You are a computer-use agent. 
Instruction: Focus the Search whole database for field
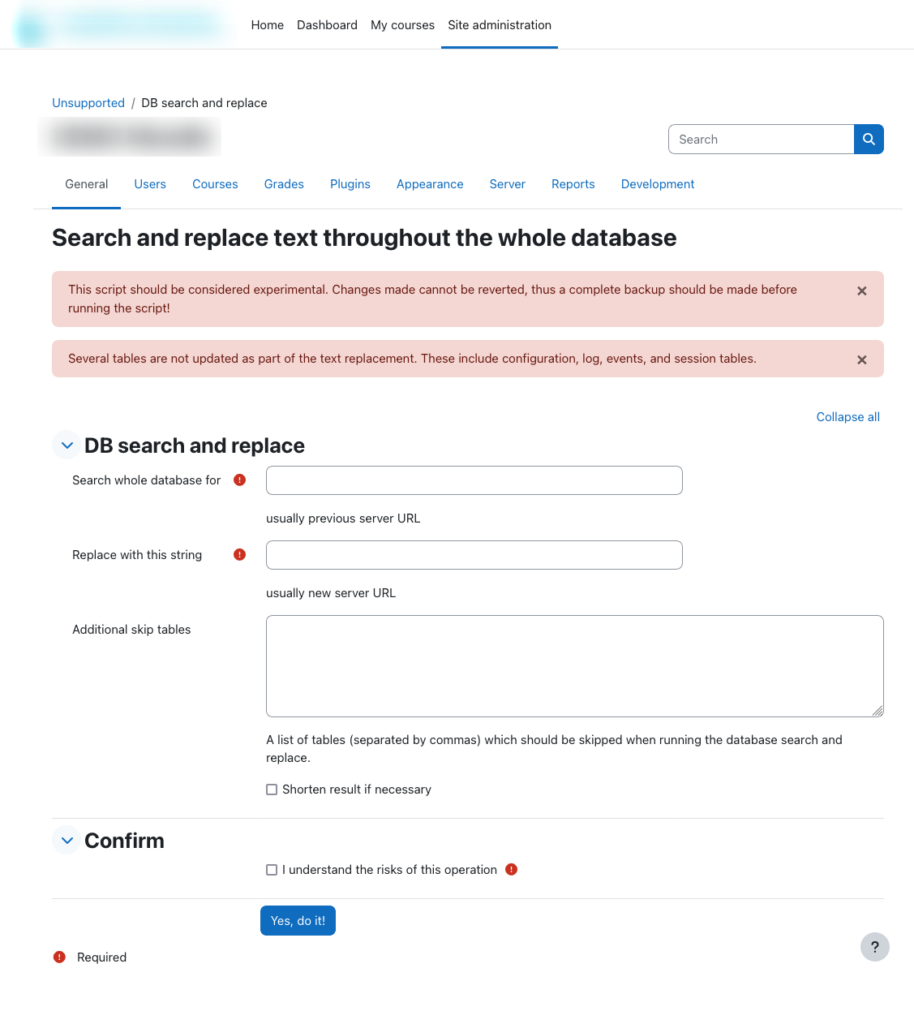pos(474,480)
